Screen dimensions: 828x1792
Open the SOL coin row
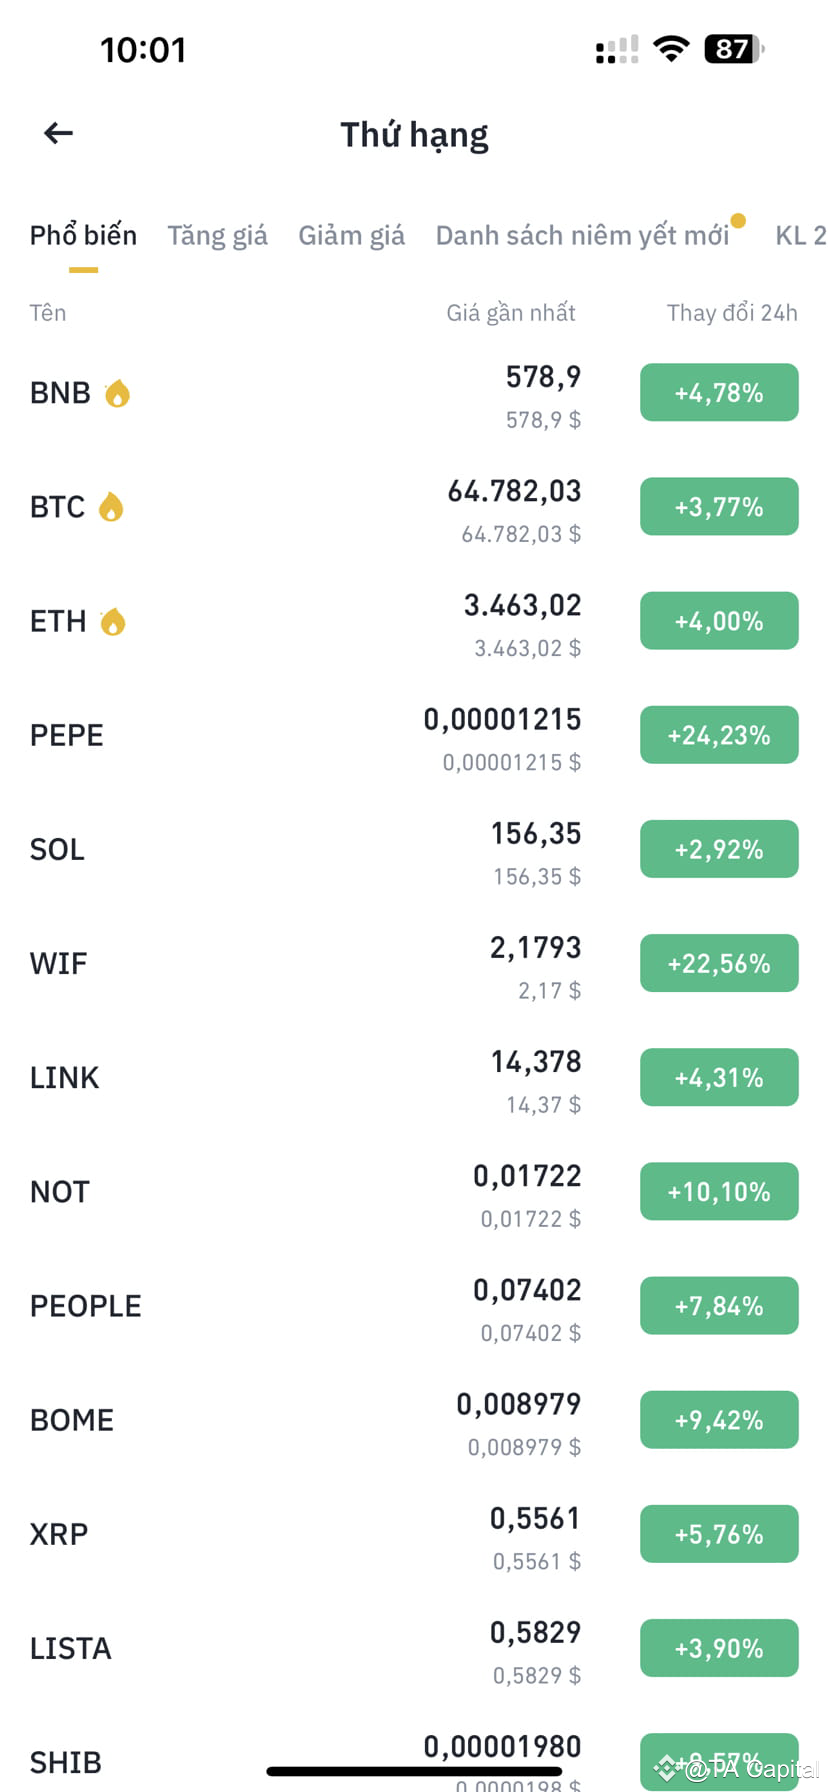(414, 849)
